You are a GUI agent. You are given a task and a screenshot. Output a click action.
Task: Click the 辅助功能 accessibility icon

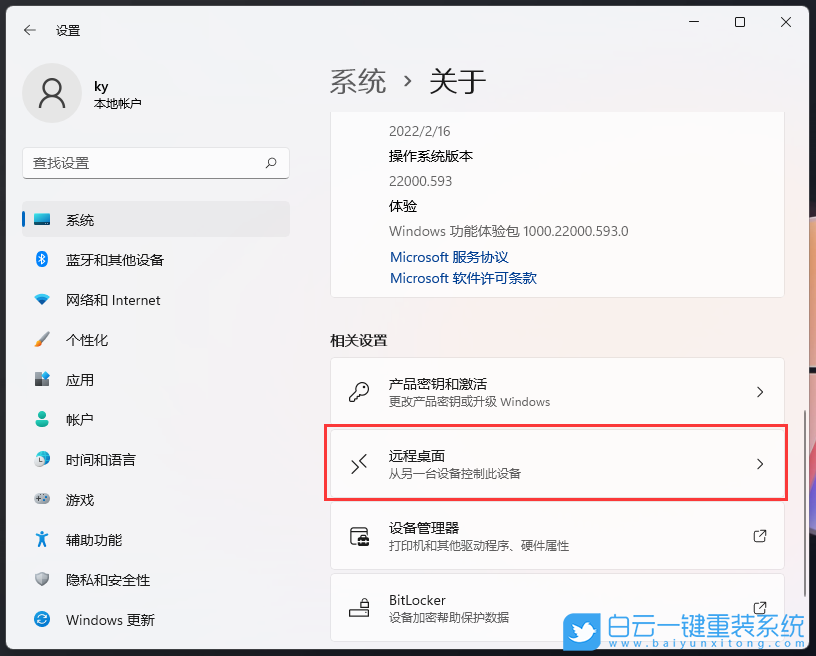(x=40, y=540)
